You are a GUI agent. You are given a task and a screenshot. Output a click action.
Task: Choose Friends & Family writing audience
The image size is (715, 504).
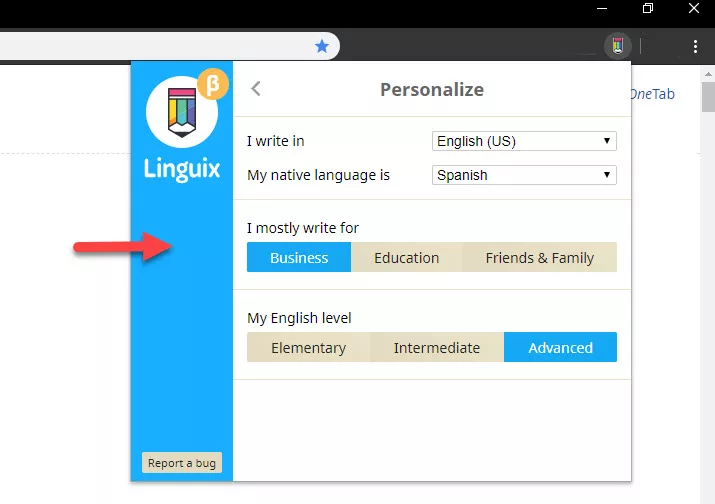539,258
